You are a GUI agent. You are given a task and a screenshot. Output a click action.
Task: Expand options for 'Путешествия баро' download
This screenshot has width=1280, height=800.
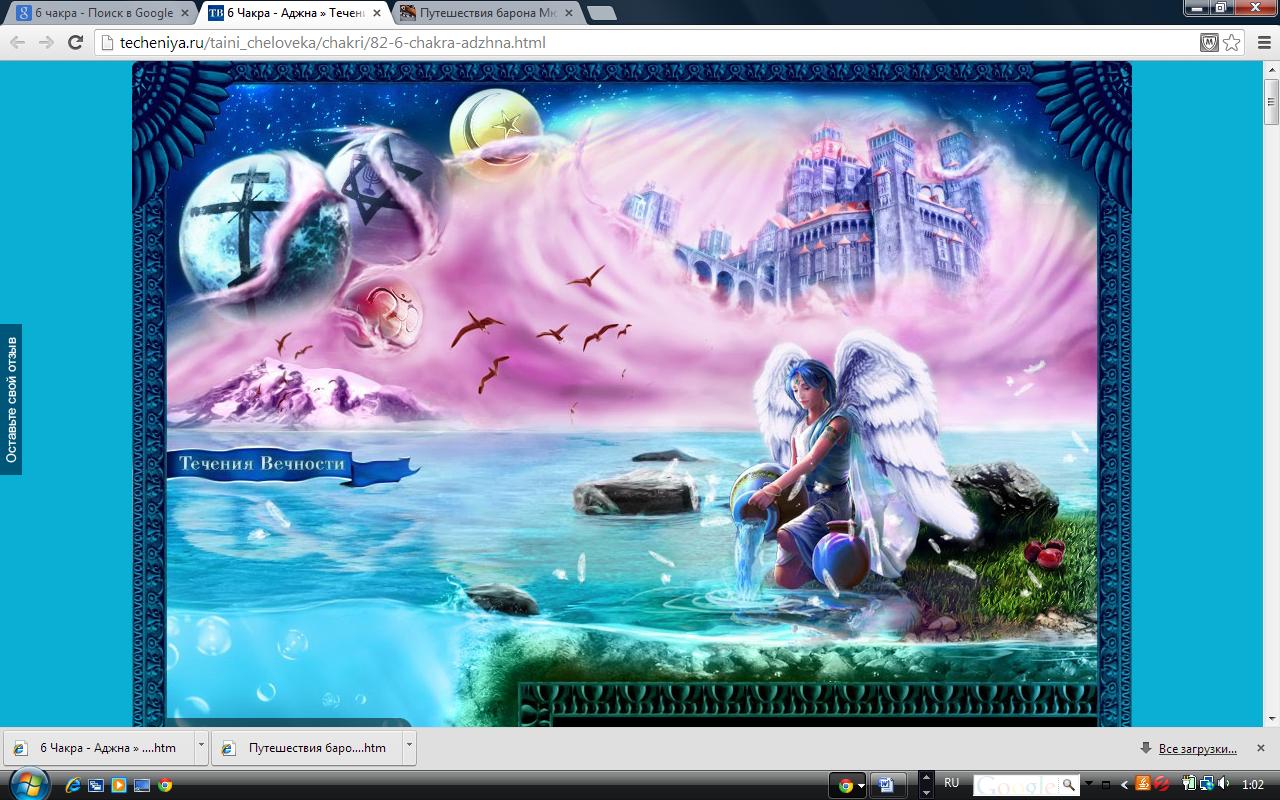click(x=408, y=747)
